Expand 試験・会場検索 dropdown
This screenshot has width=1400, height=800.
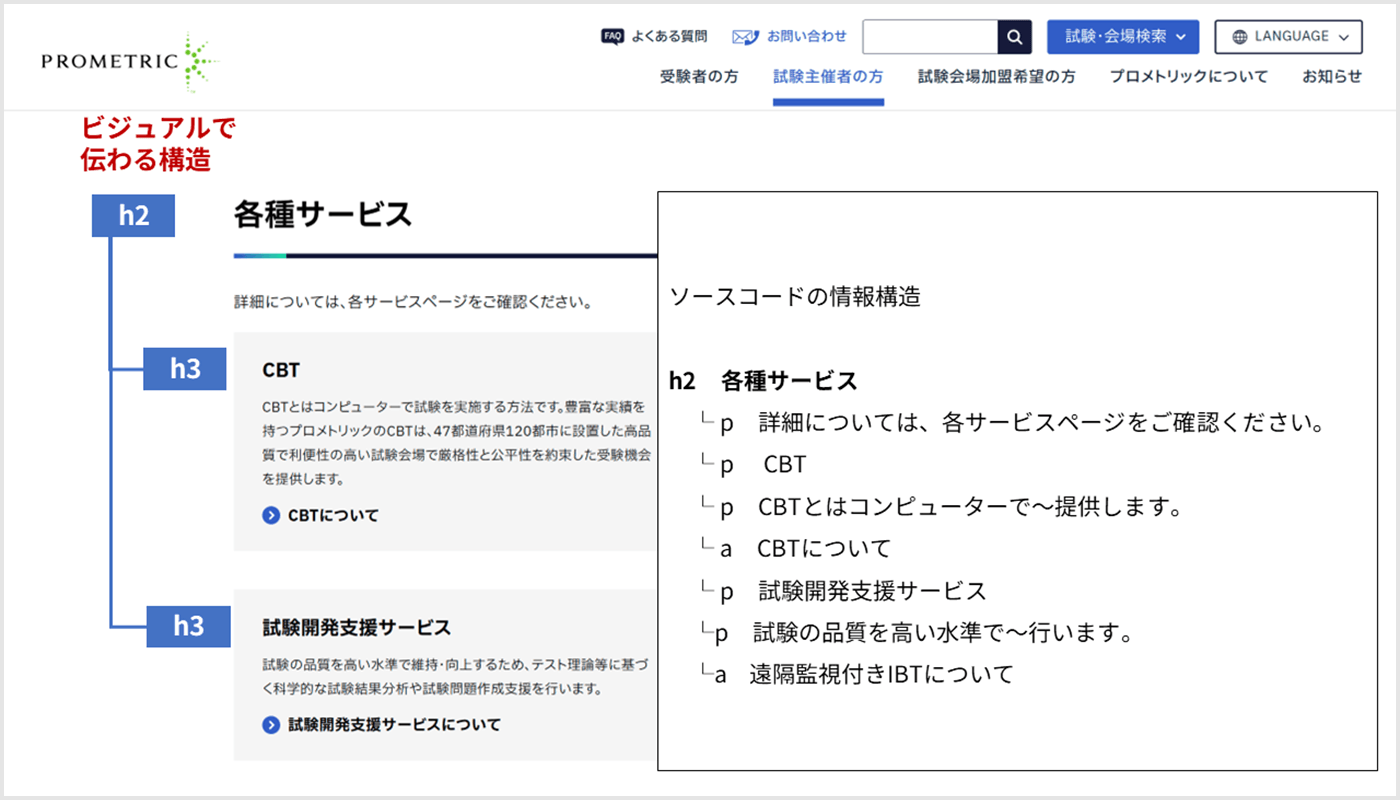coord(1123,37)
